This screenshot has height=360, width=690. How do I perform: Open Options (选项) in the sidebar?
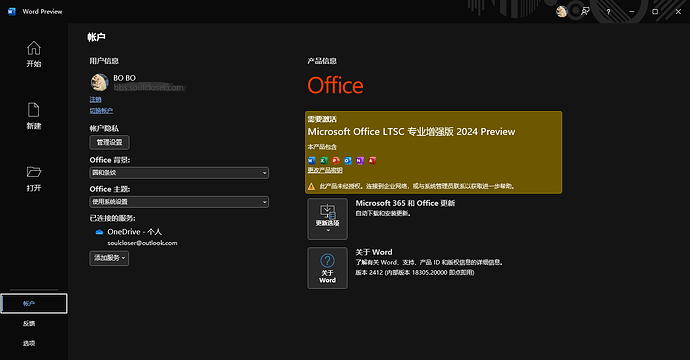point(29,343)
